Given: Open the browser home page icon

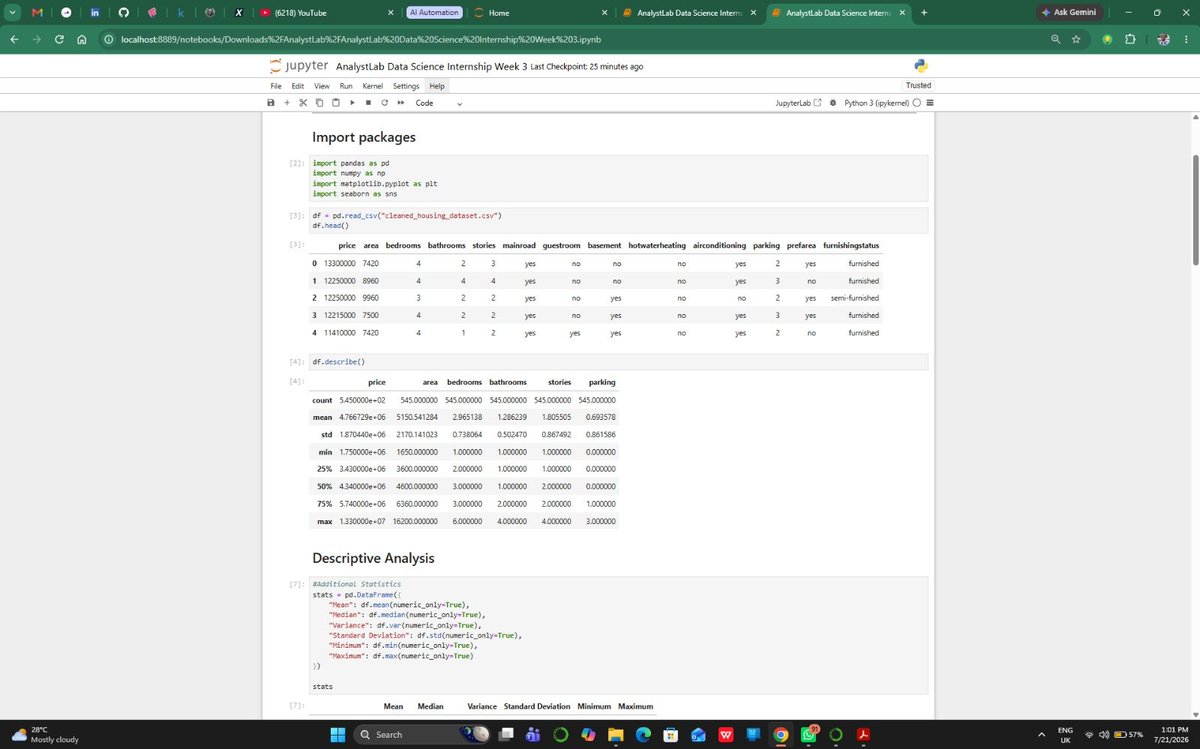Looking at the screenshot, I should (x=82, y=39).
